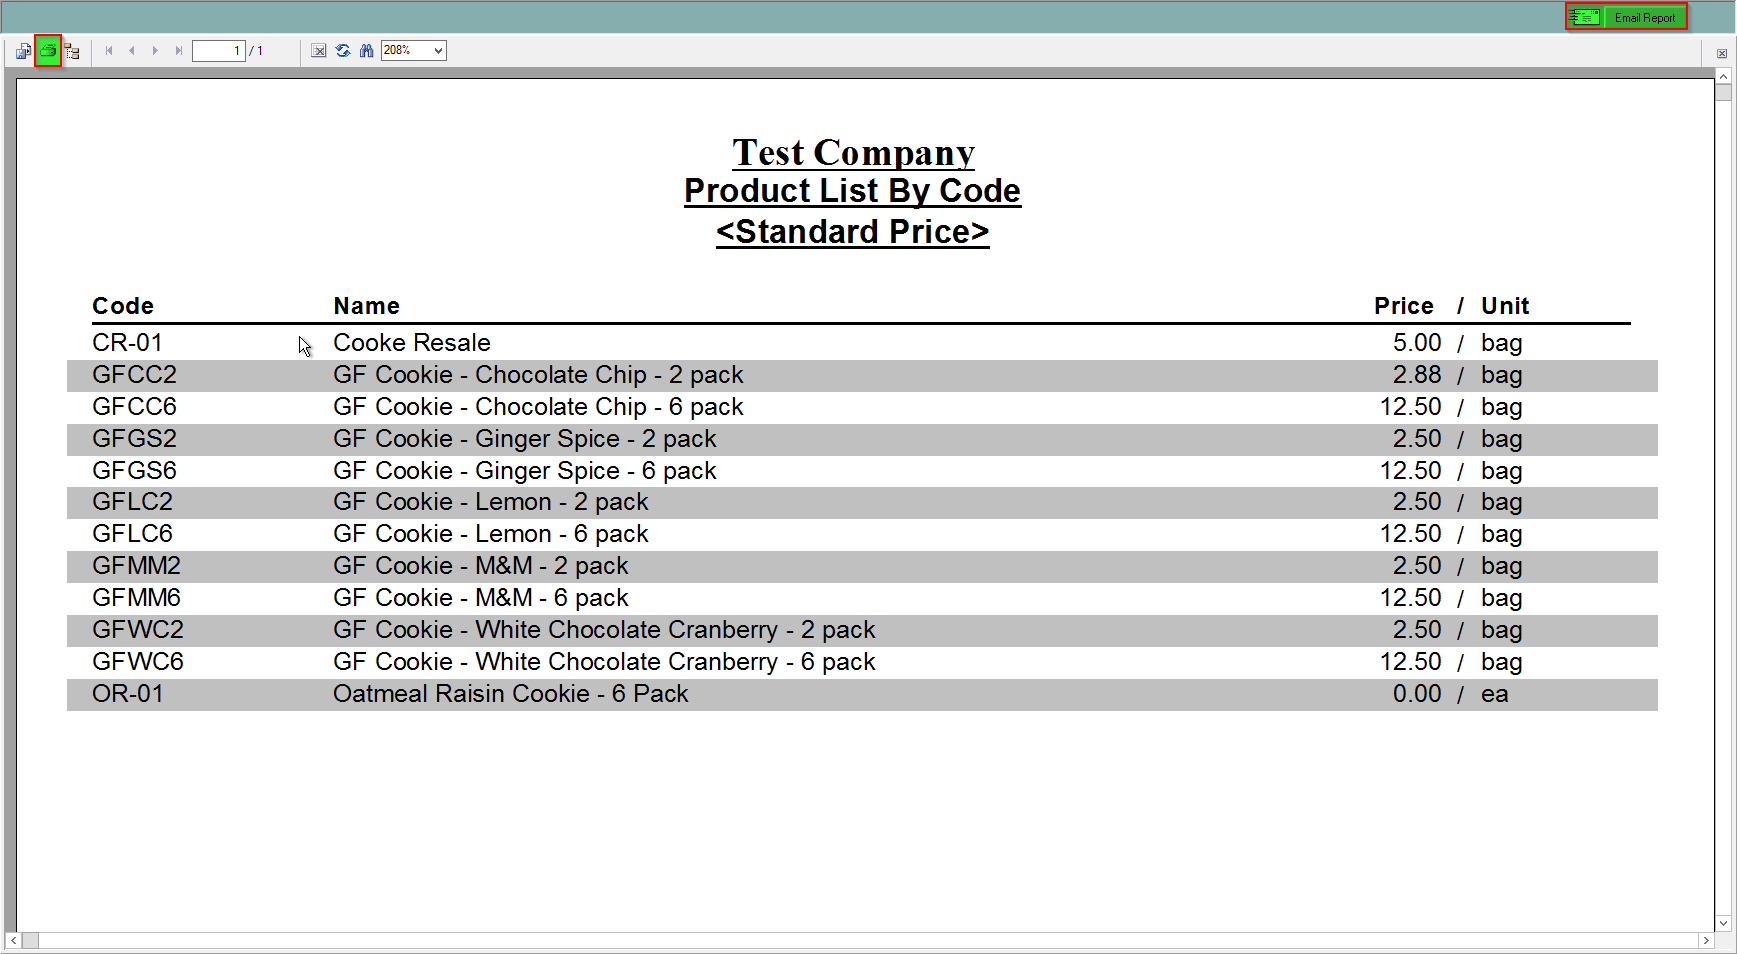
Task: Click the Print Report icon
Action: [x=48, y=51]
